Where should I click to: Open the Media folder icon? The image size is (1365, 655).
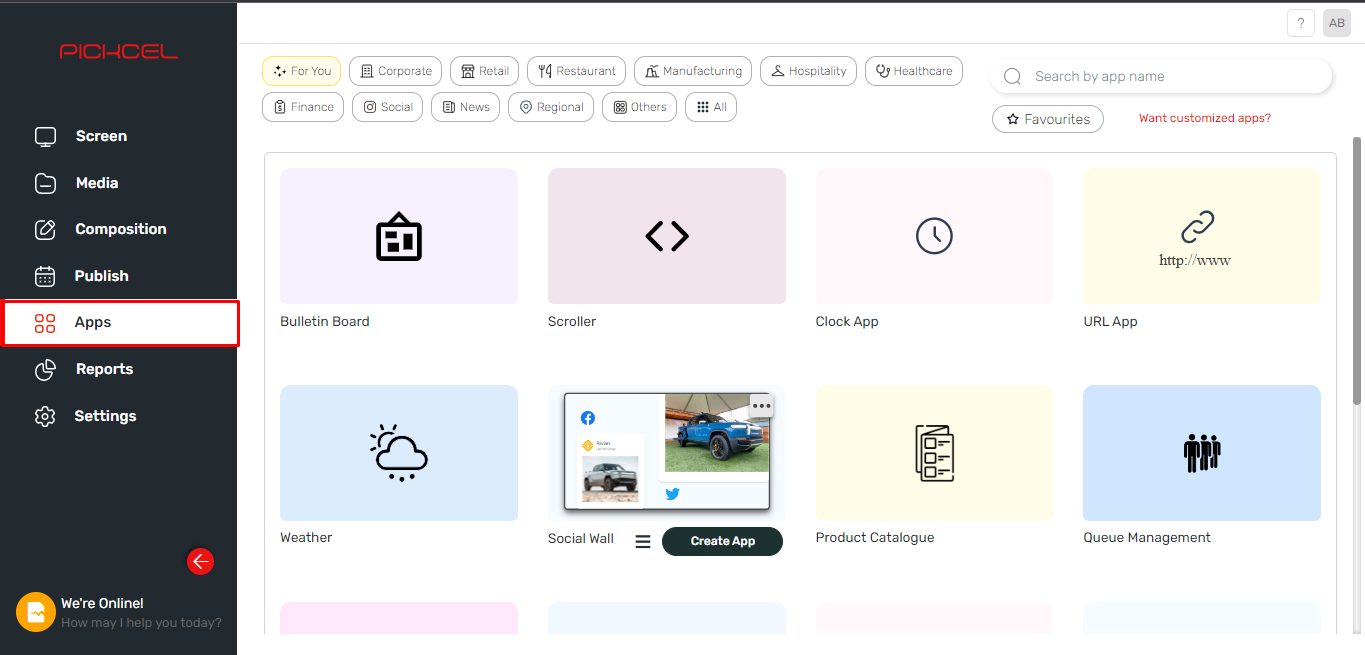tap(45, 183)
